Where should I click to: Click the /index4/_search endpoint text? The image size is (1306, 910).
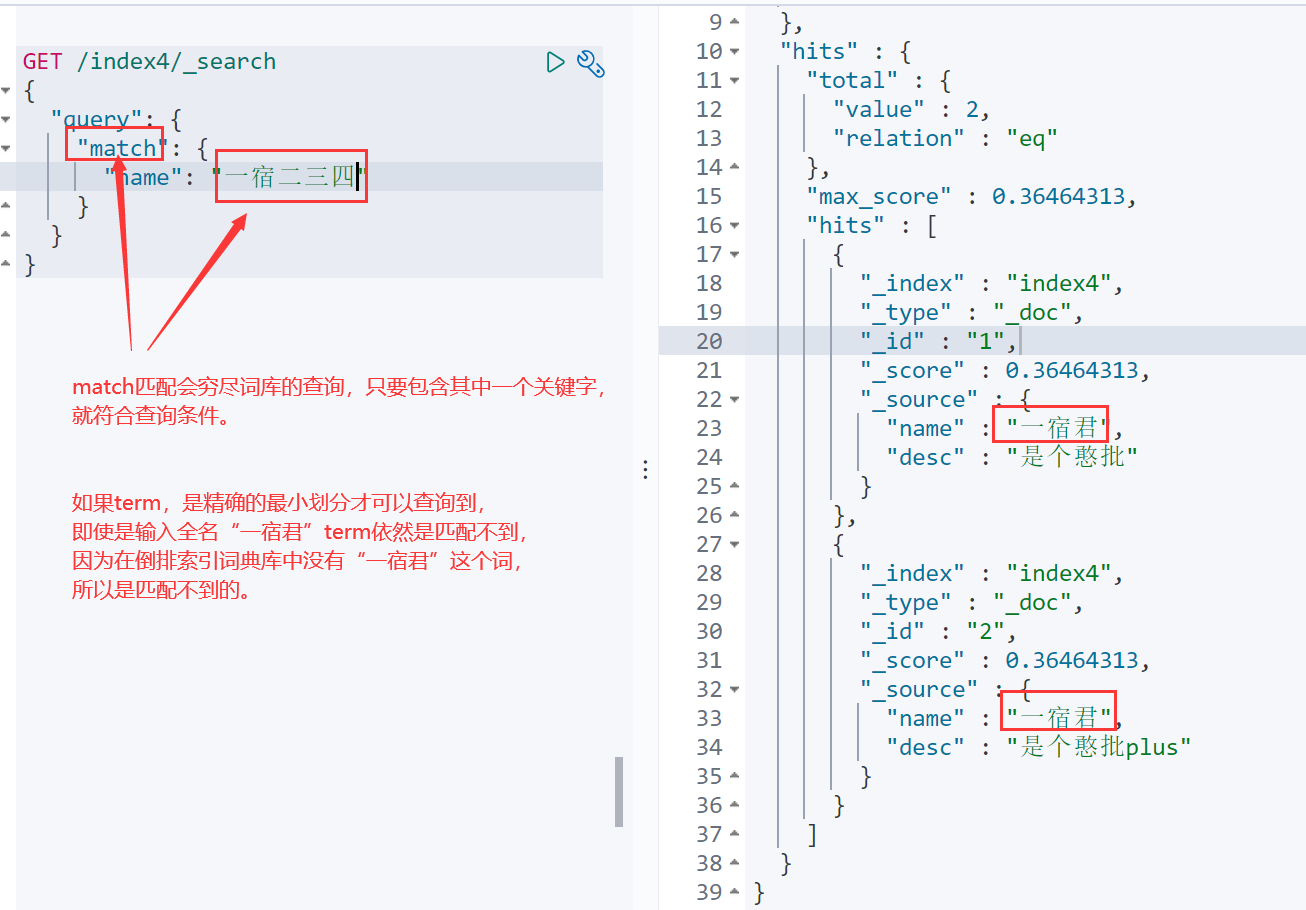point(176,62)
